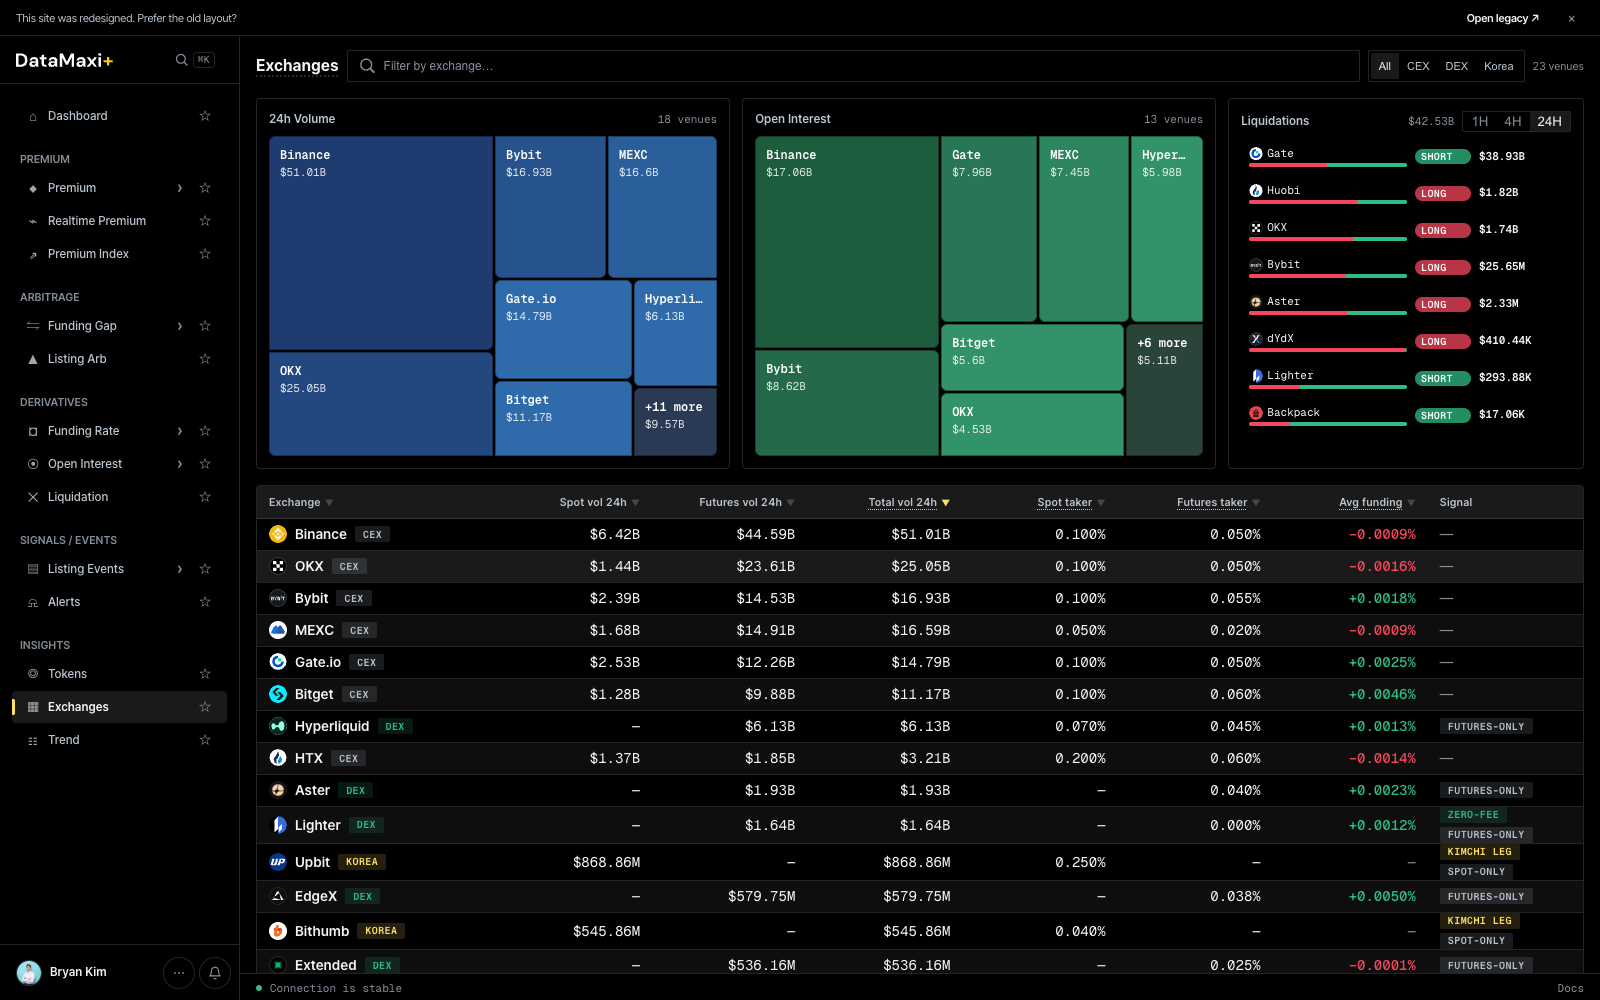Sort by Spot taker column
This screenshot has width=1600, height=1000.
(1071, 502)
